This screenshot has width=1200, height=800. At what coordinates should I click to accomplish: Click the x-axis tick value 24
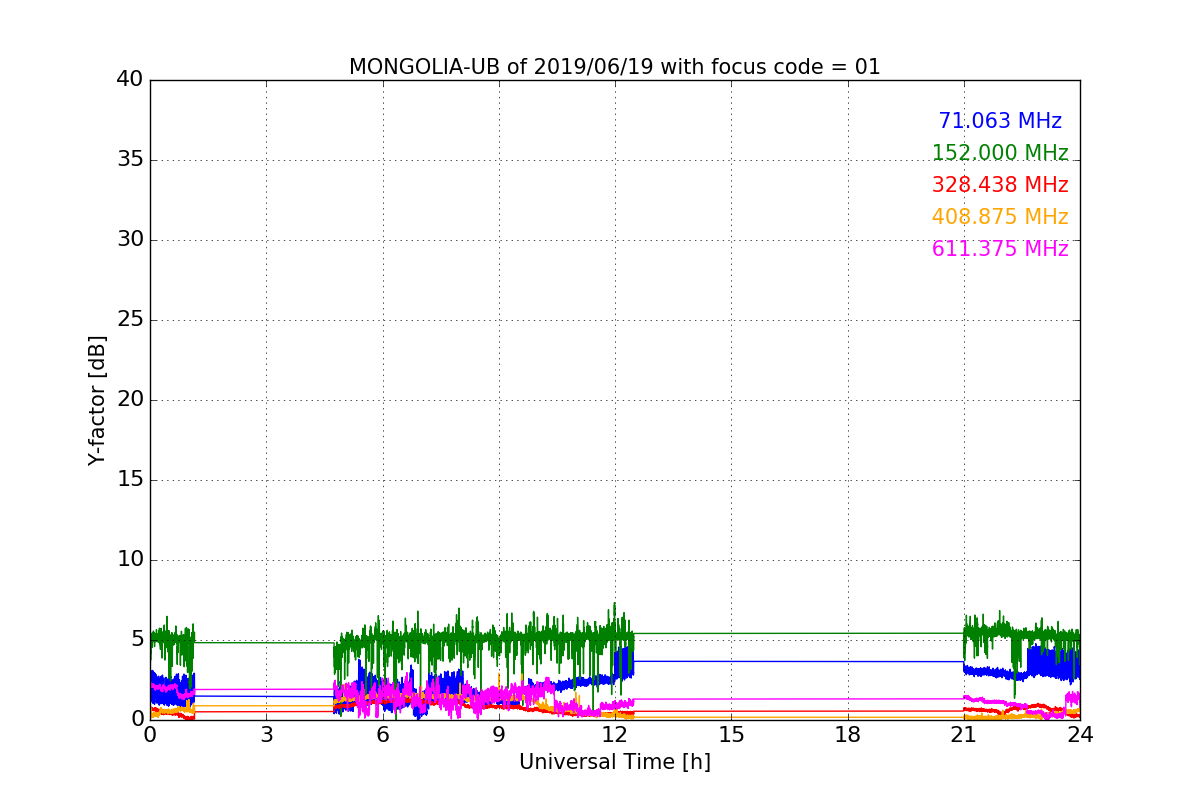[1080, 734]
